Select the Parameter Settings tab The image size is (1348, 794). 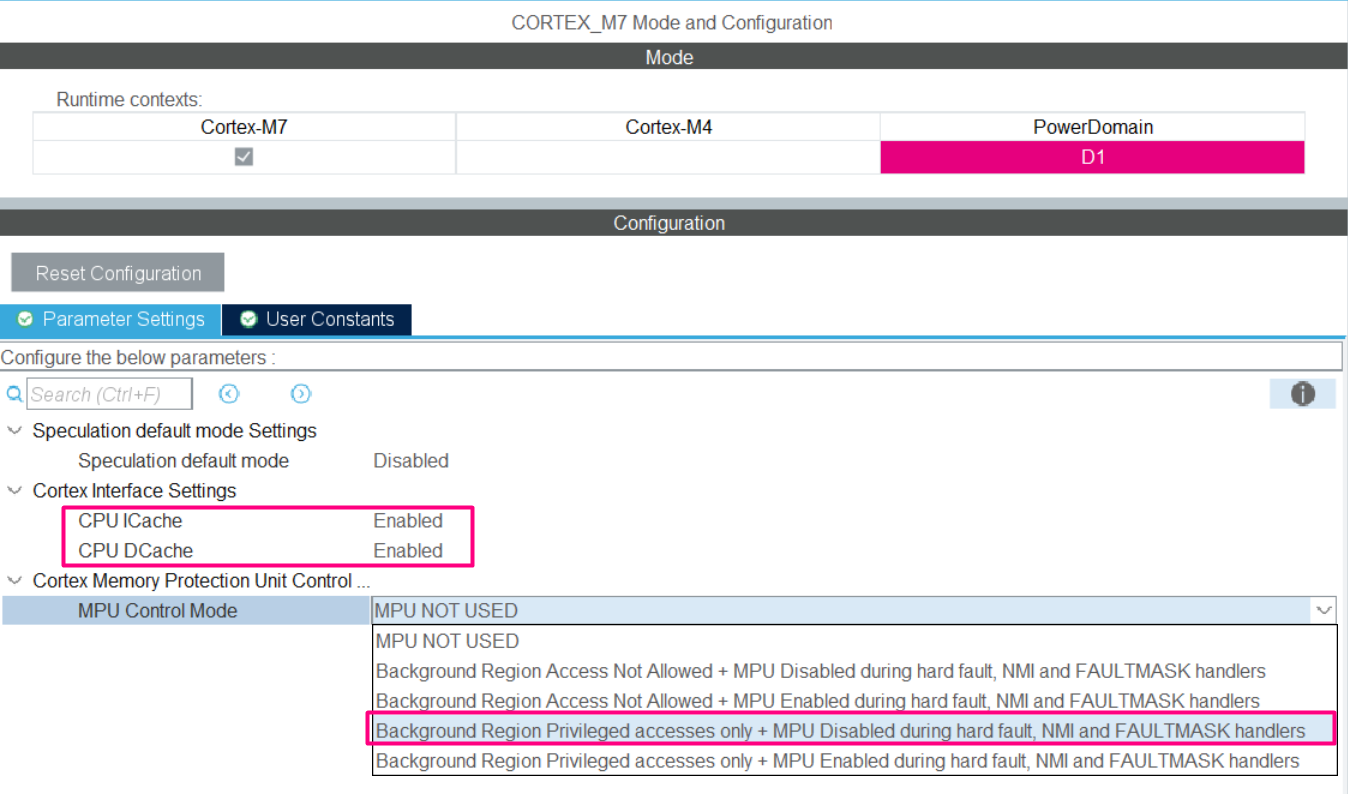coord(110,319)
